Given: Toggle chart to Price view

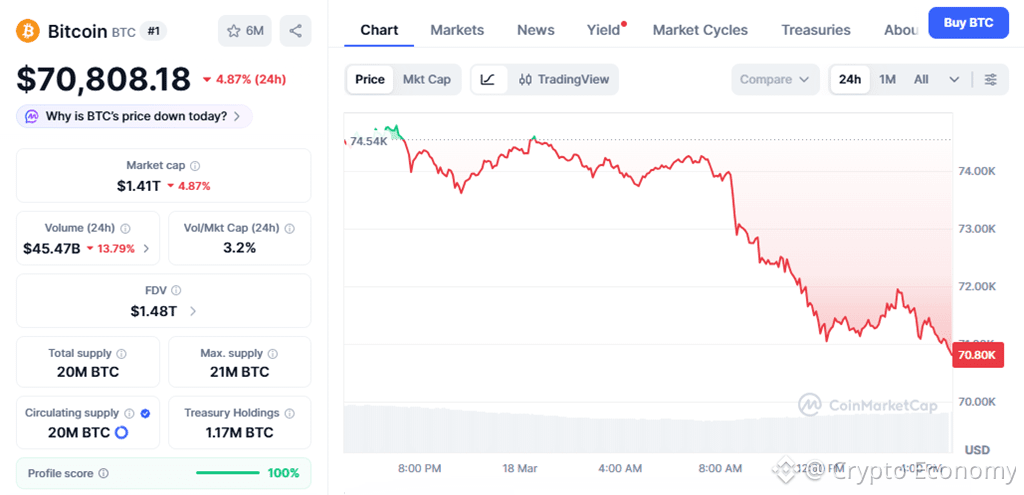Looking at the screenshot, I should pos(369,79).
